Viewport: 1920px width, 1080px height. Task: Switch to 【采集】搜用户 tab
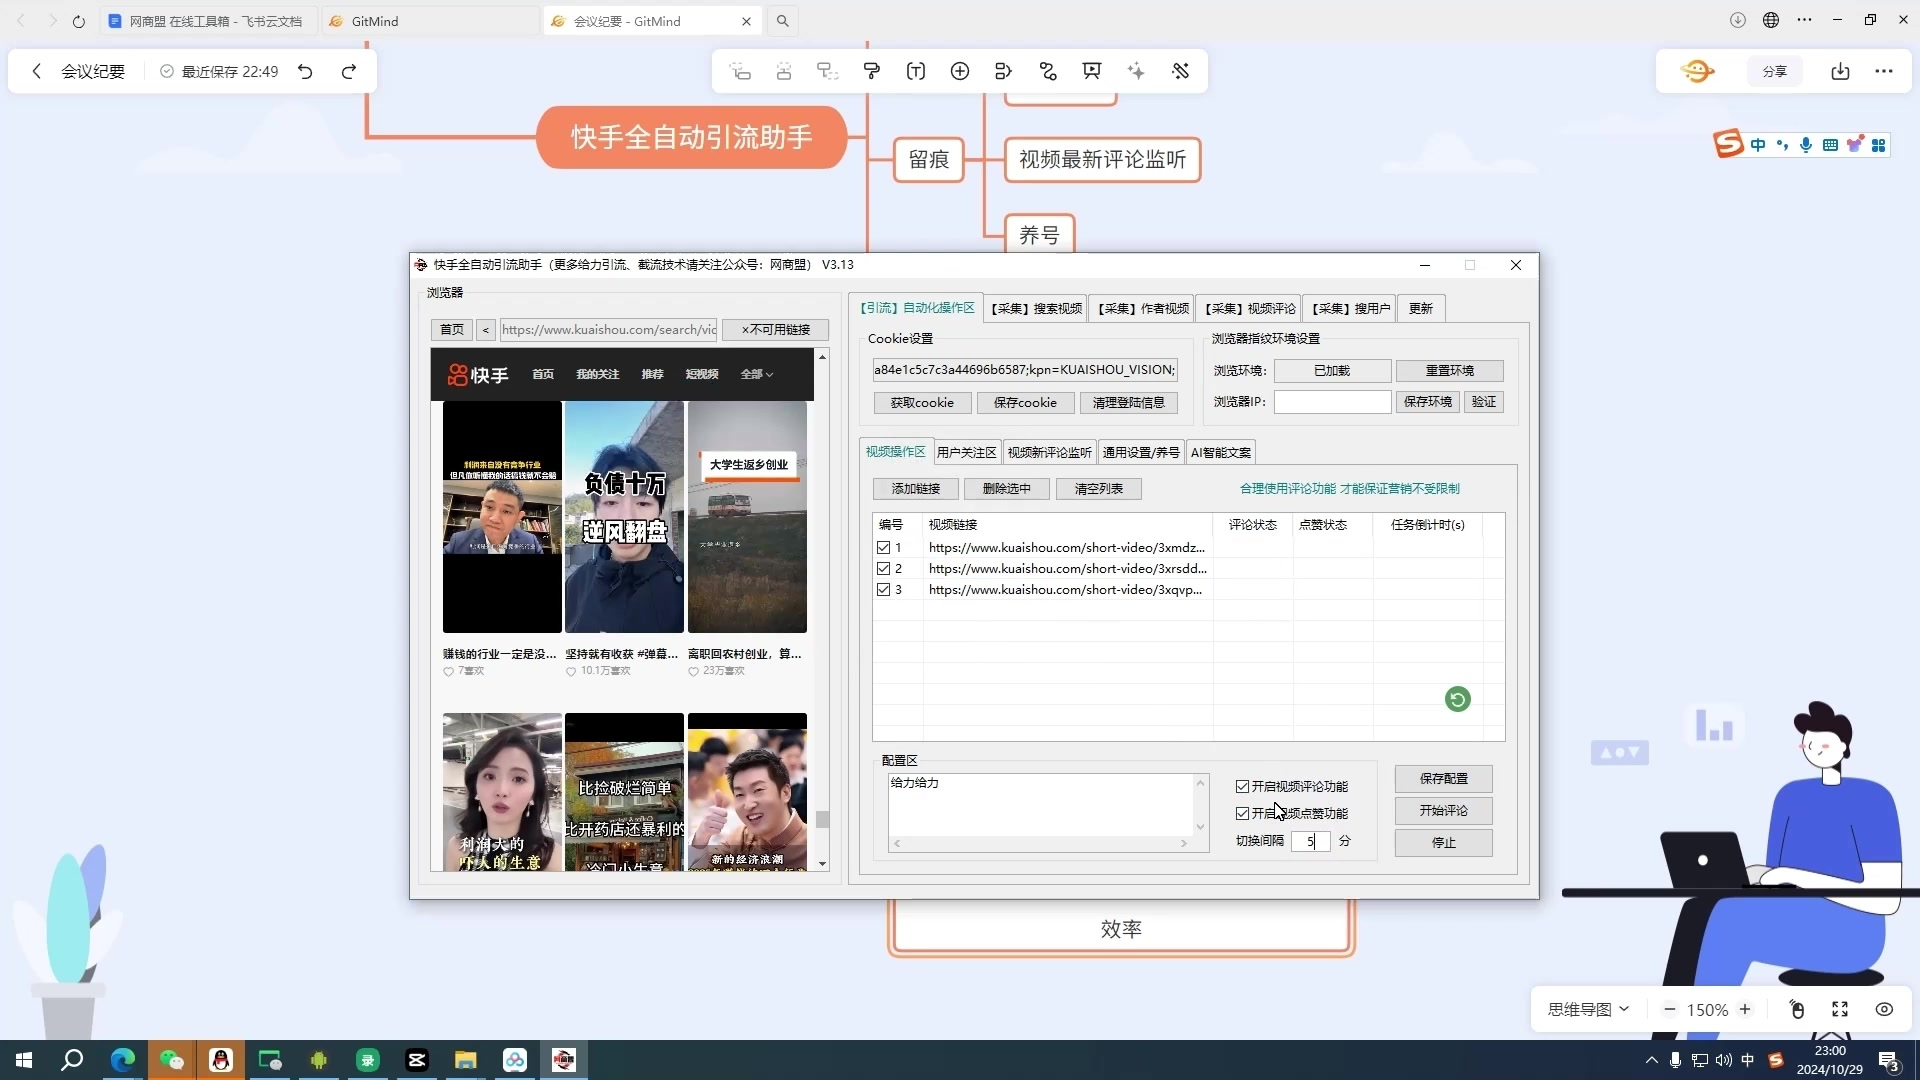pos(1351,309)
